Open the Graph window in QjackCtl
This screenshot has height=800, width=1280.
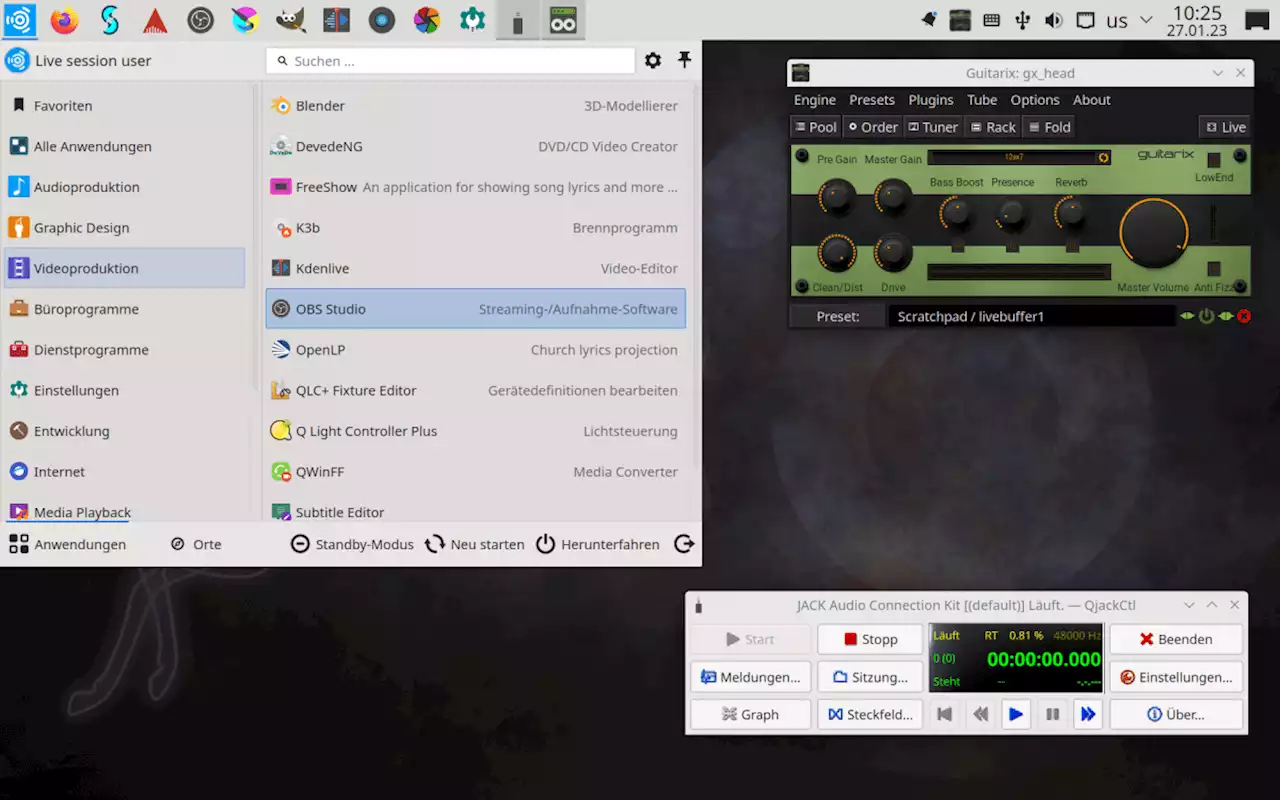[x=750, y=715]
